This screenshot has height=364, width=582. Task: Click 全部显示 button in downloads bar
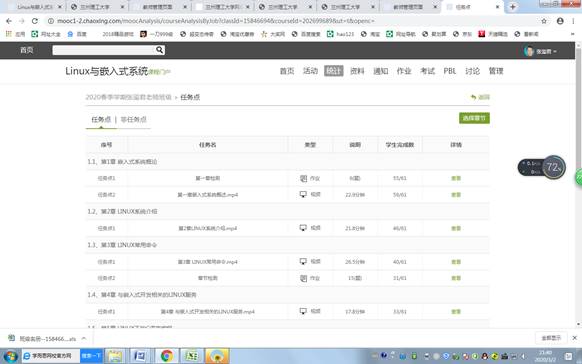click(551, 338)
